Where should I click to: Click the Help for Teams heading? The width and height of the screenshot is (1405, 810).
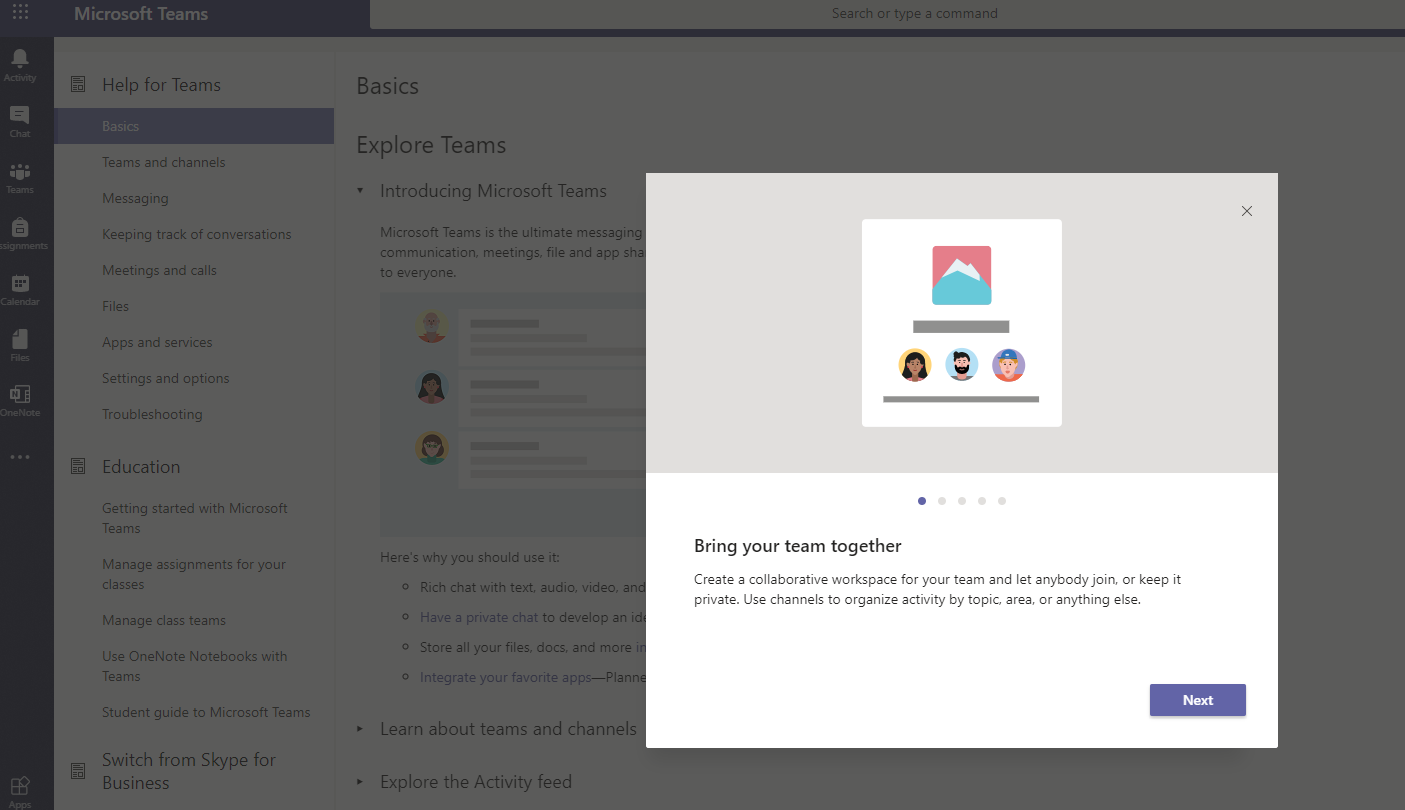[x=161, y=85]
